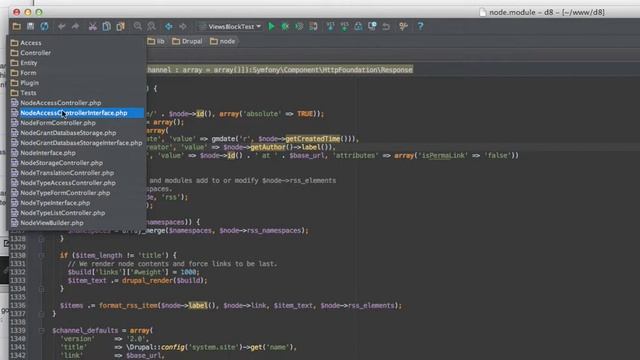
Task: Toggle listen for debug connections icon
Action: pyautogui.click(x=313, y=27)
